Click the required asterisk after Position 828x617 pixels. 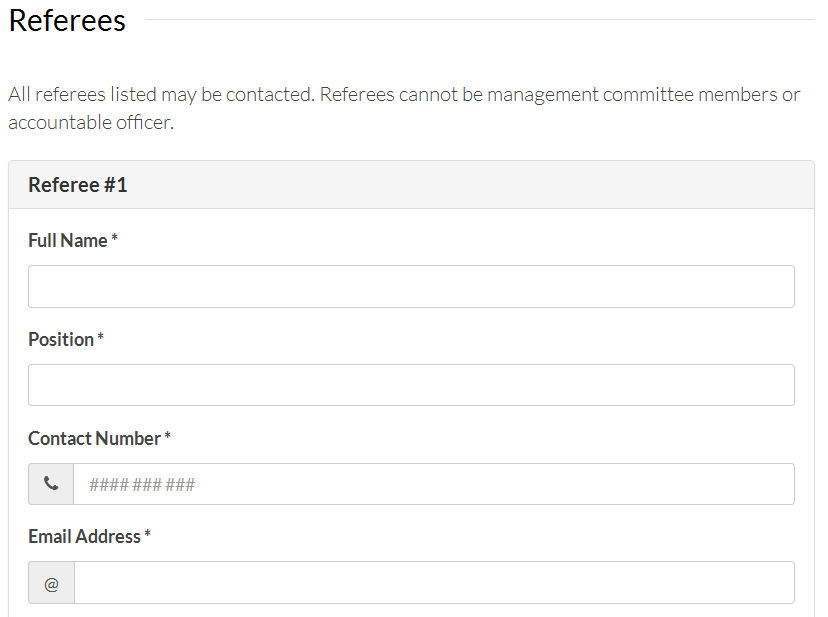[x=100, y=336]
